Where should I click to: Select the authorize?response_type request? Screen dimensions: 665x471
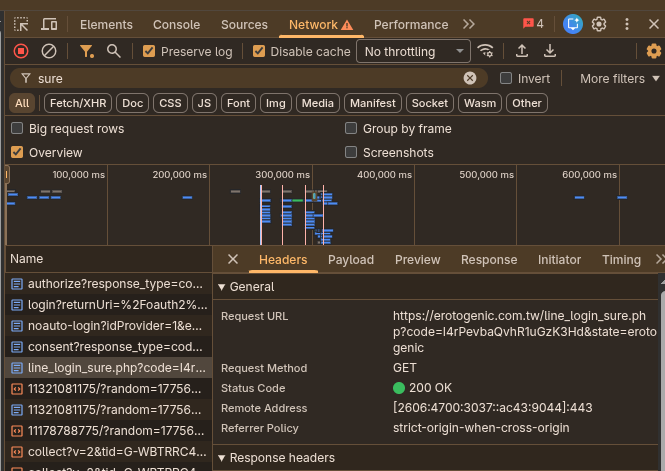[109, 284]
